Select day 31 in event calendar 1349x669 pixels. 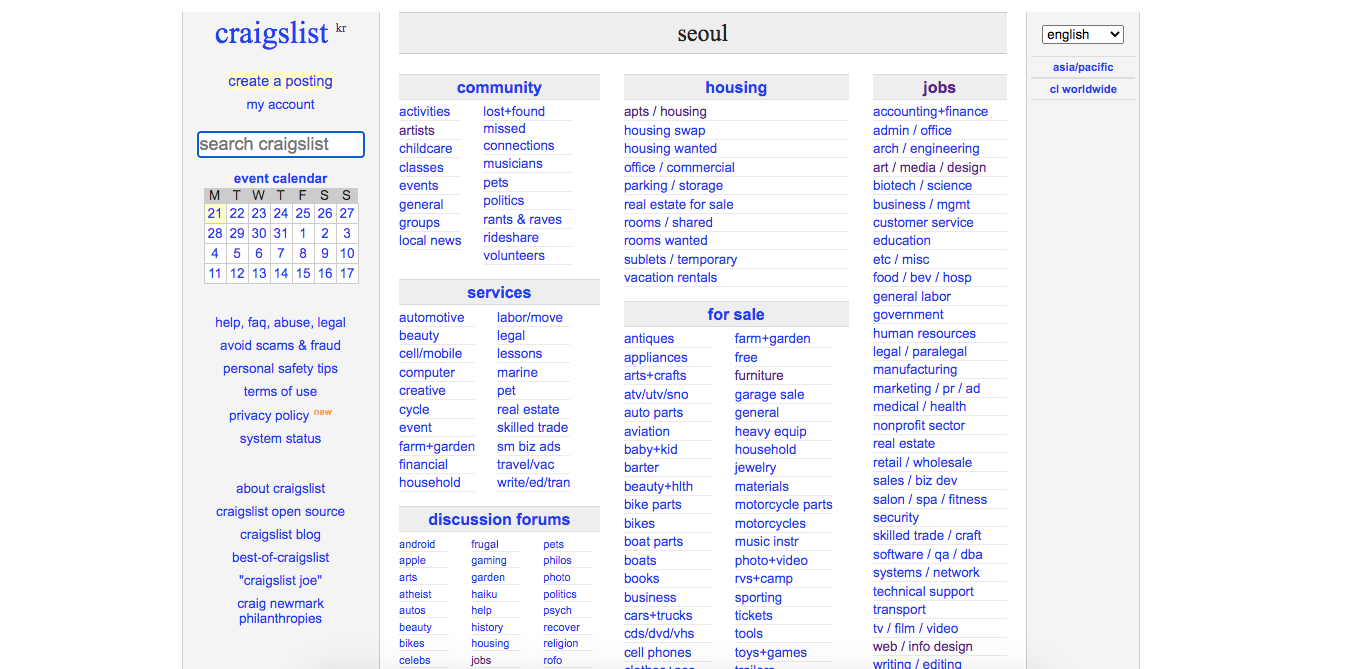tap(281, 233)
